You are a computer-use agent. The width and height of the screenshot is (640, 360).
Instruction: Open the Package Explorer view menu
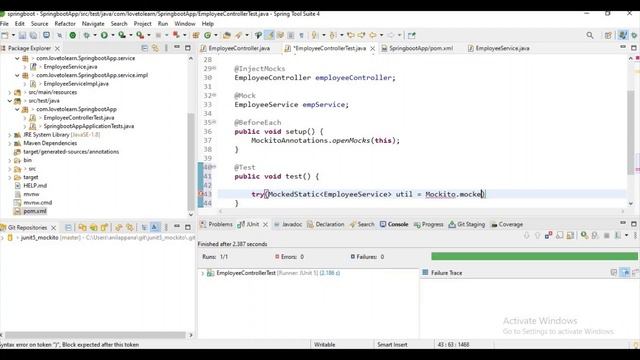click(166, 48)
